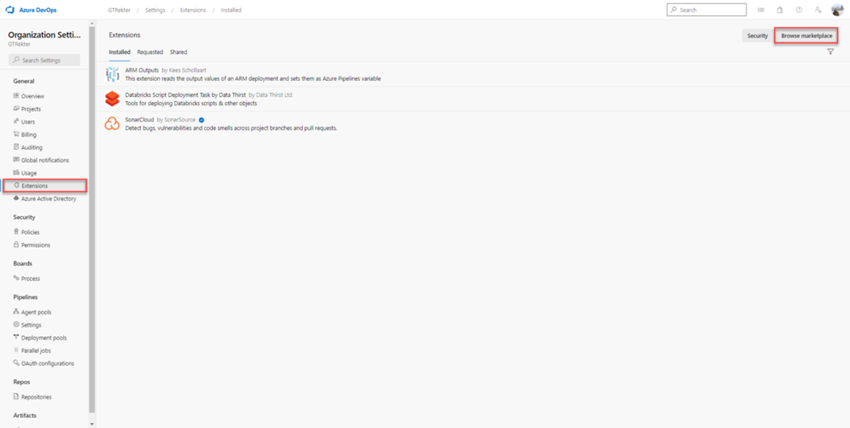The image size is (850, 428).
Task: Click the Security button
Action: [757, 36]
